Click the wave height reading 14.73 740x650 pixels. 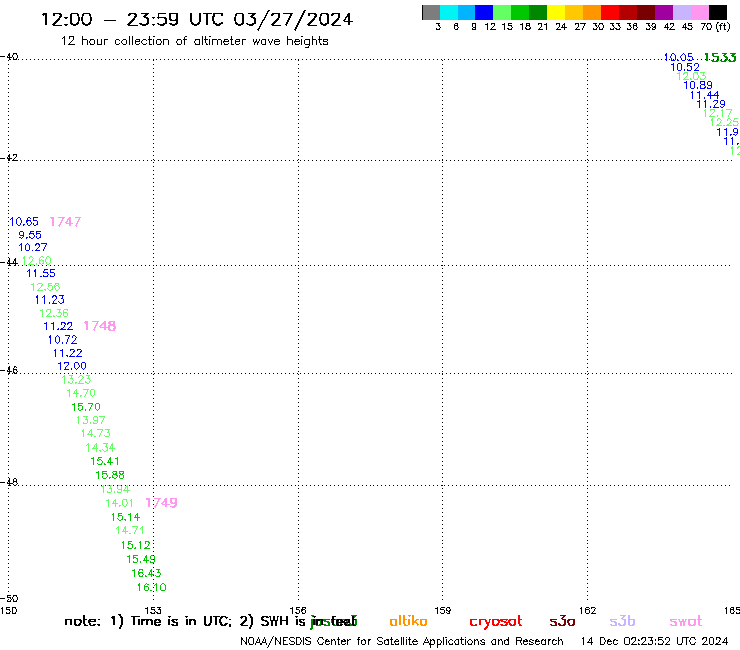point(96,433)
